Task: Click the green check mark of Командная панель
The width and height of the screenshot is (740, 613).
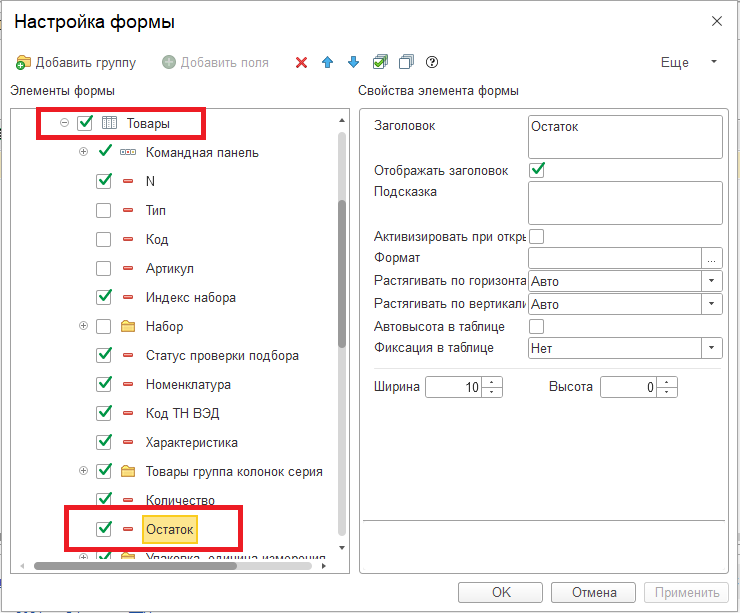Action: (x=105, y=151)
